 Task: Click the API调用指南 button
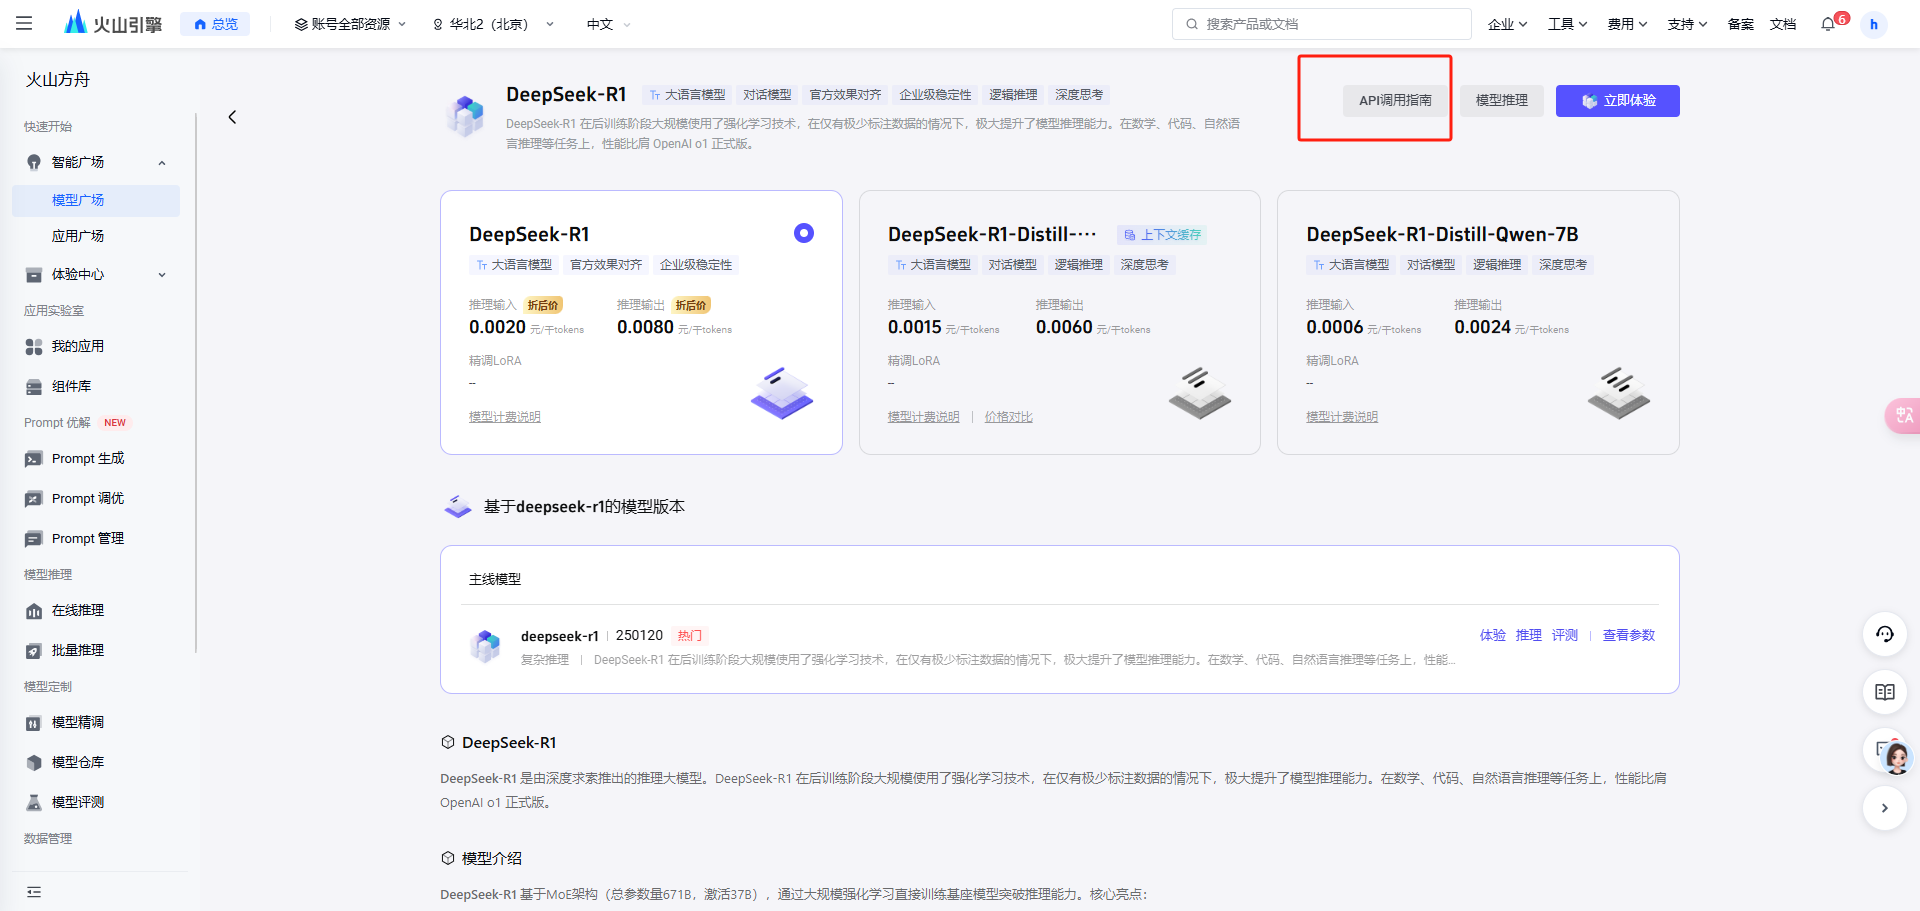(1395, 100)
